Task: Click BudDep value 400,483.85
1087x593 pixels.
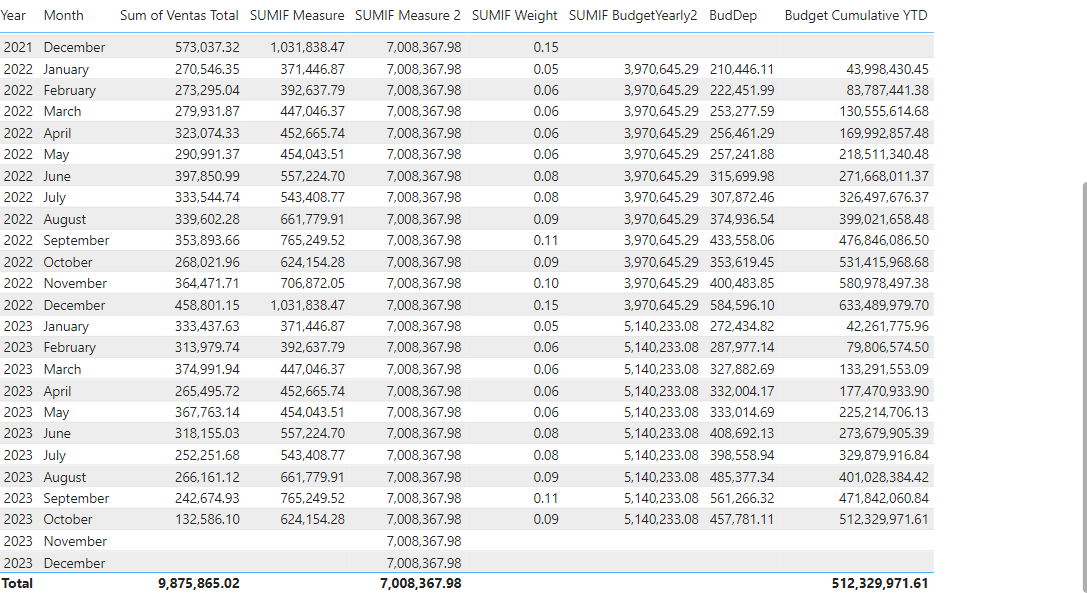Action: click(x=742, y=283)
